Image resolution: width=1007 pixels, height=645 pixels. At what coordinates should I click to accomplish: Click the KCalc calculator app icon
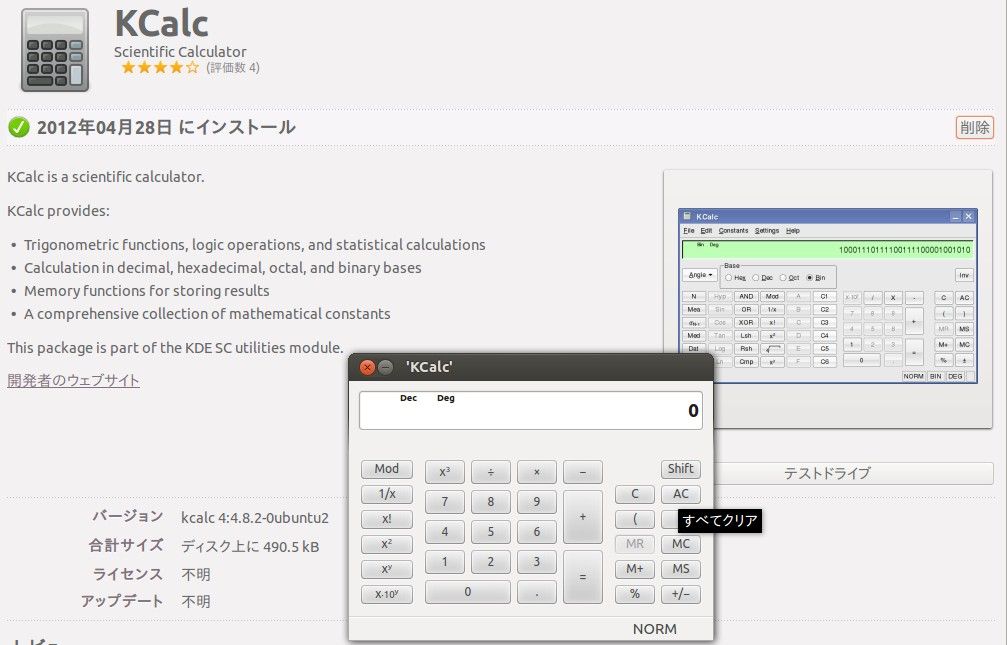point(55,50)
